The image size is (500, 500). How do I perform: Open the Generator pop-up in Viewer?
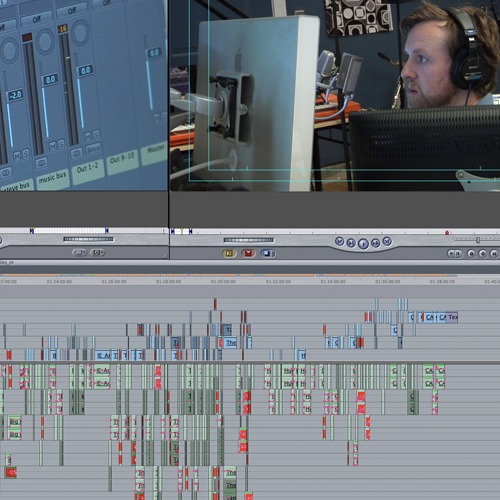pyautogui.click(x=97, y=253)
